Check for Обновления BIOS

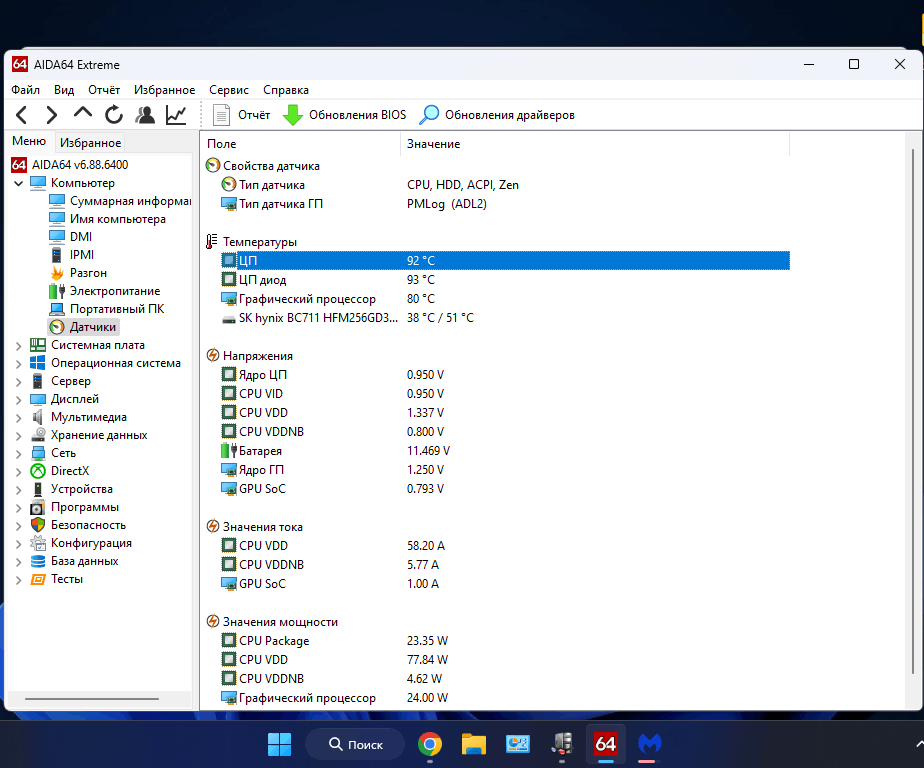pyautogui.click(x=345, y=115)
